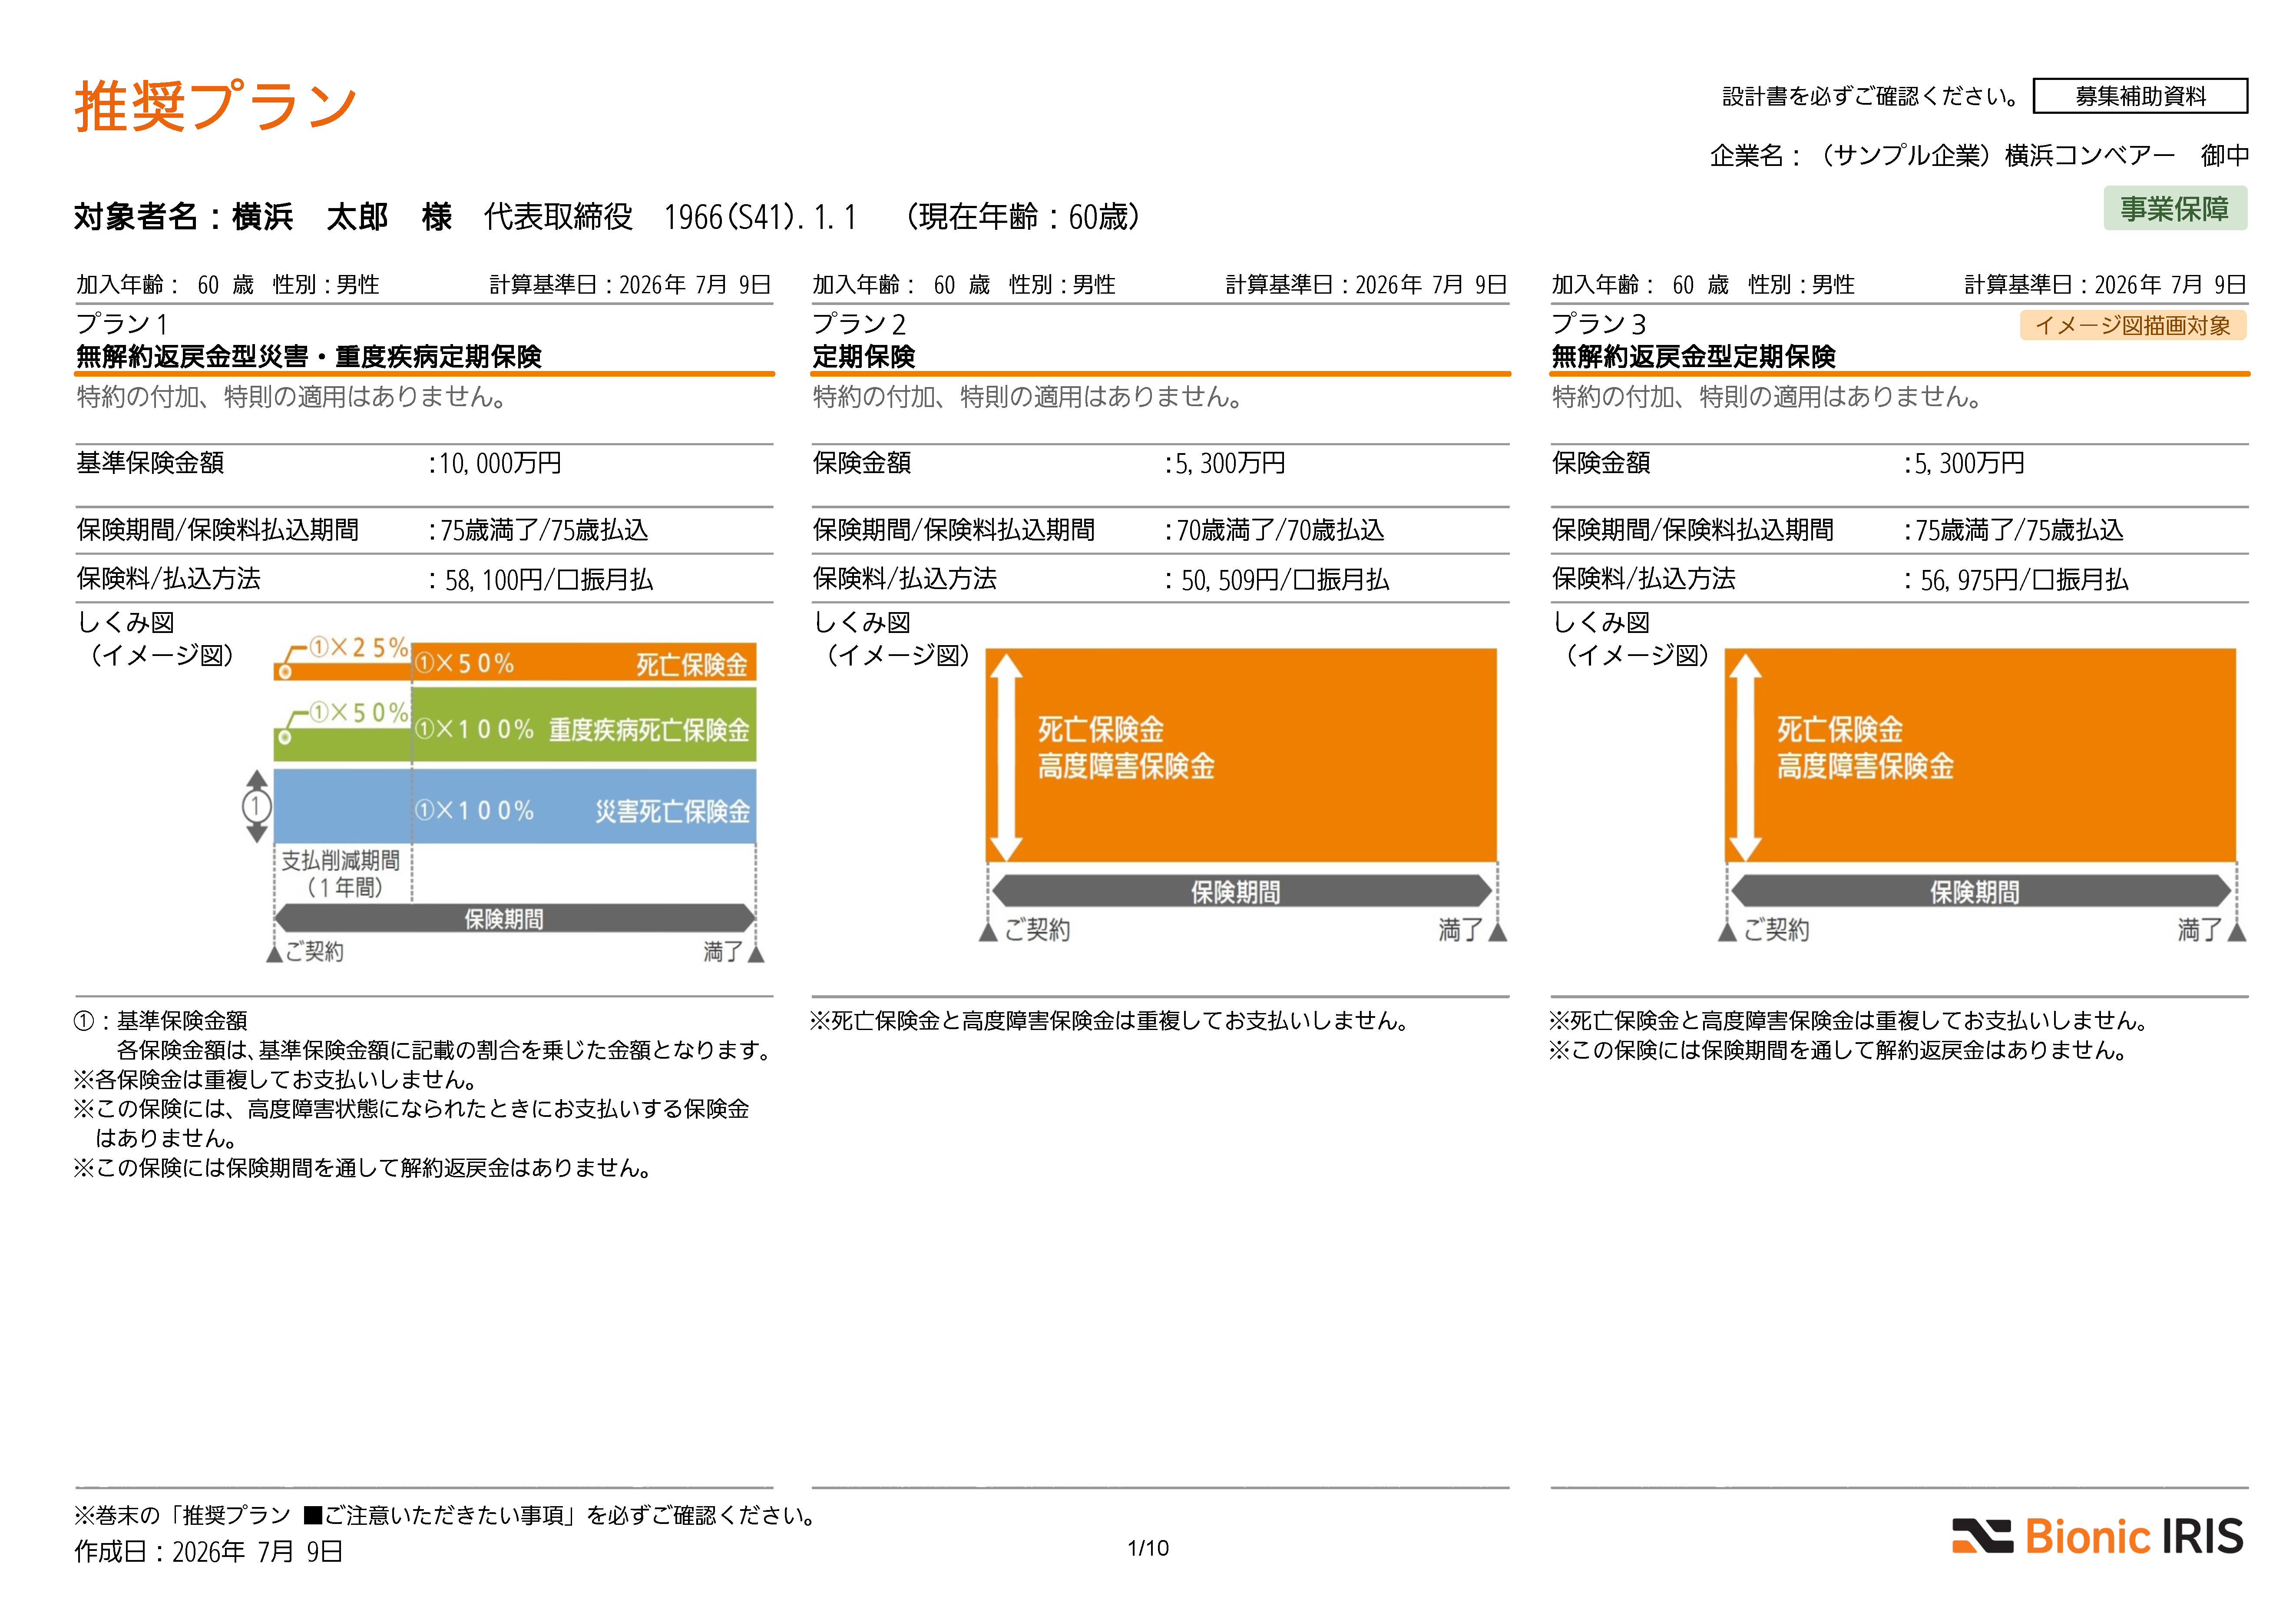Click the grey 保険期間 bar in Plan 1

[515, 918]
